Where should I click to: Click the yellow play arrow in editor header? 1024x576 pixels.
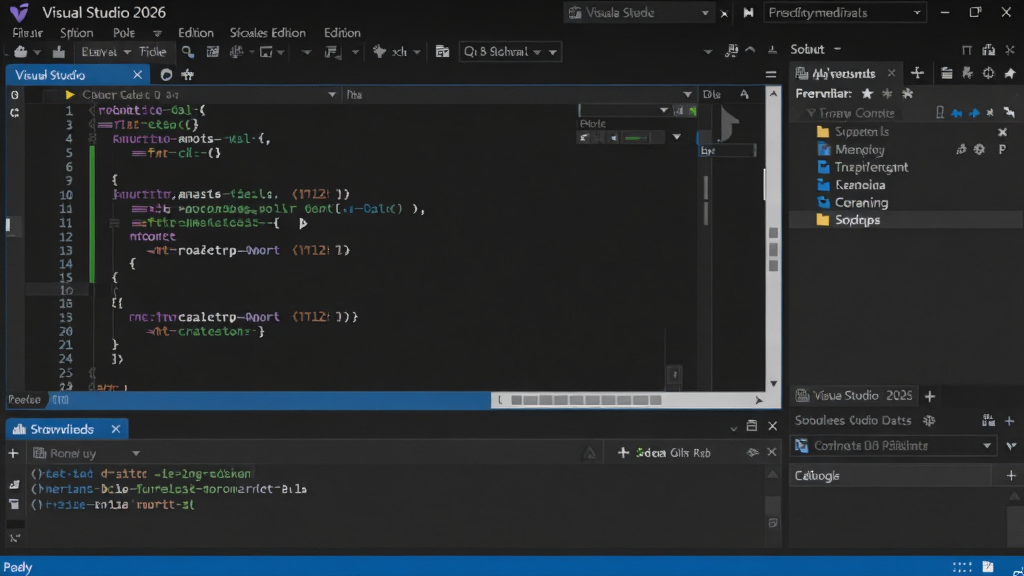[70, 95]
